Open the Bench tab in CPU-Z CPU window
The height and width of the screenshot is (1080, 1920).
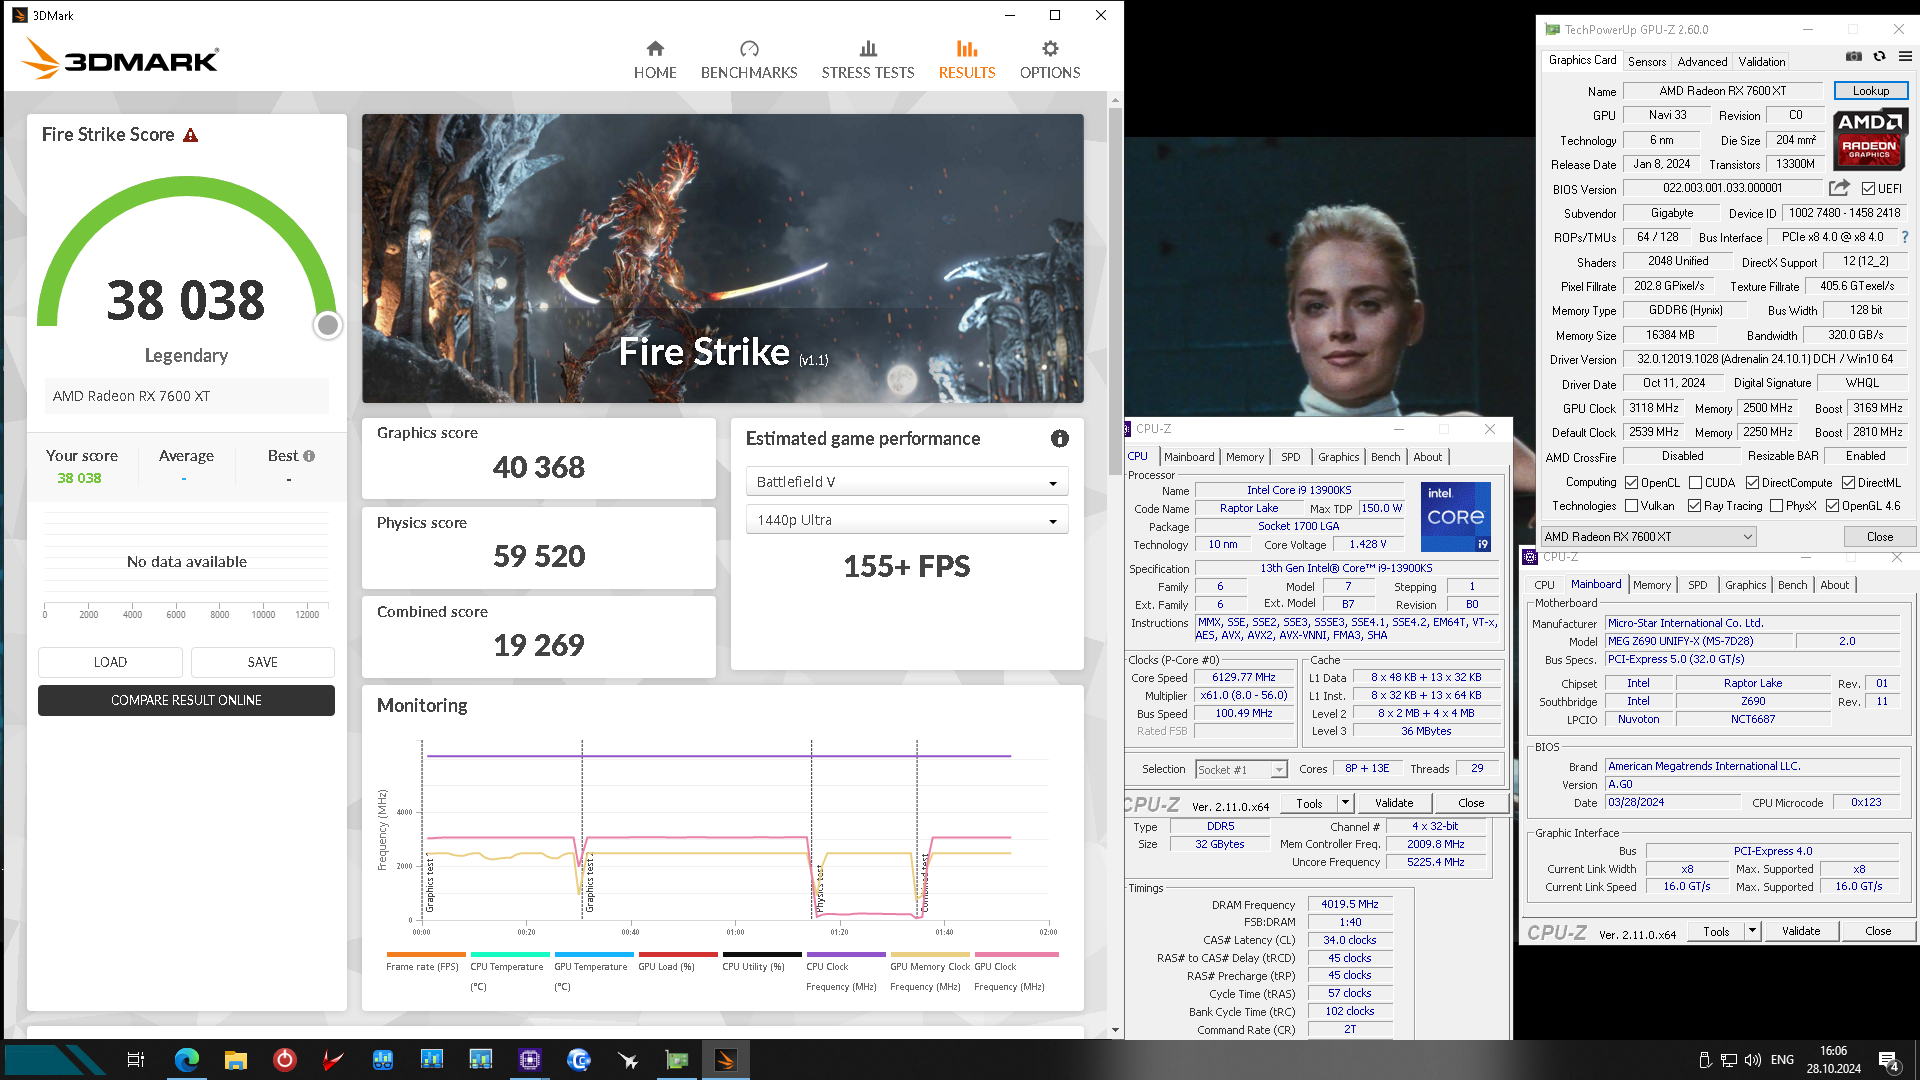click(x=1385, y=457)
